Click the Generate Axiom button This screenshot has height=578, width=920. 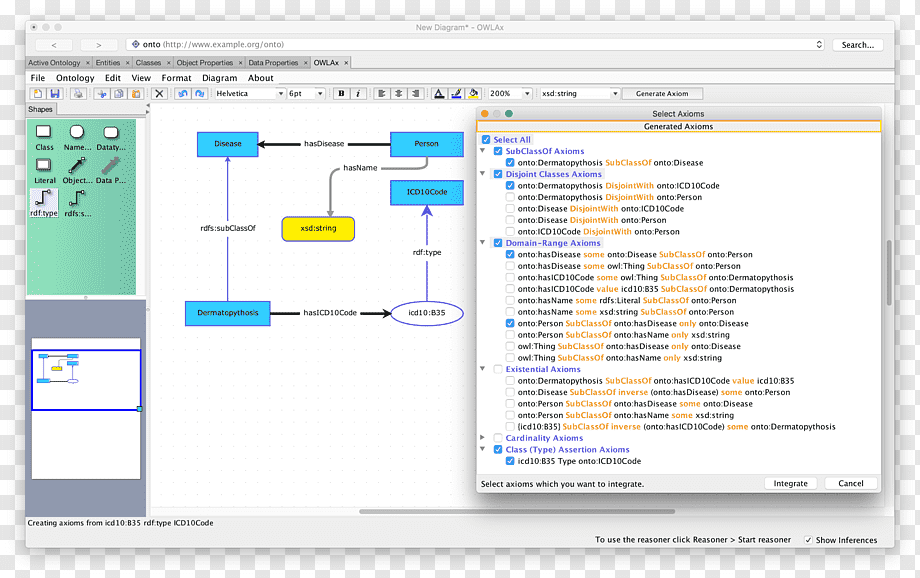[662, 93]
